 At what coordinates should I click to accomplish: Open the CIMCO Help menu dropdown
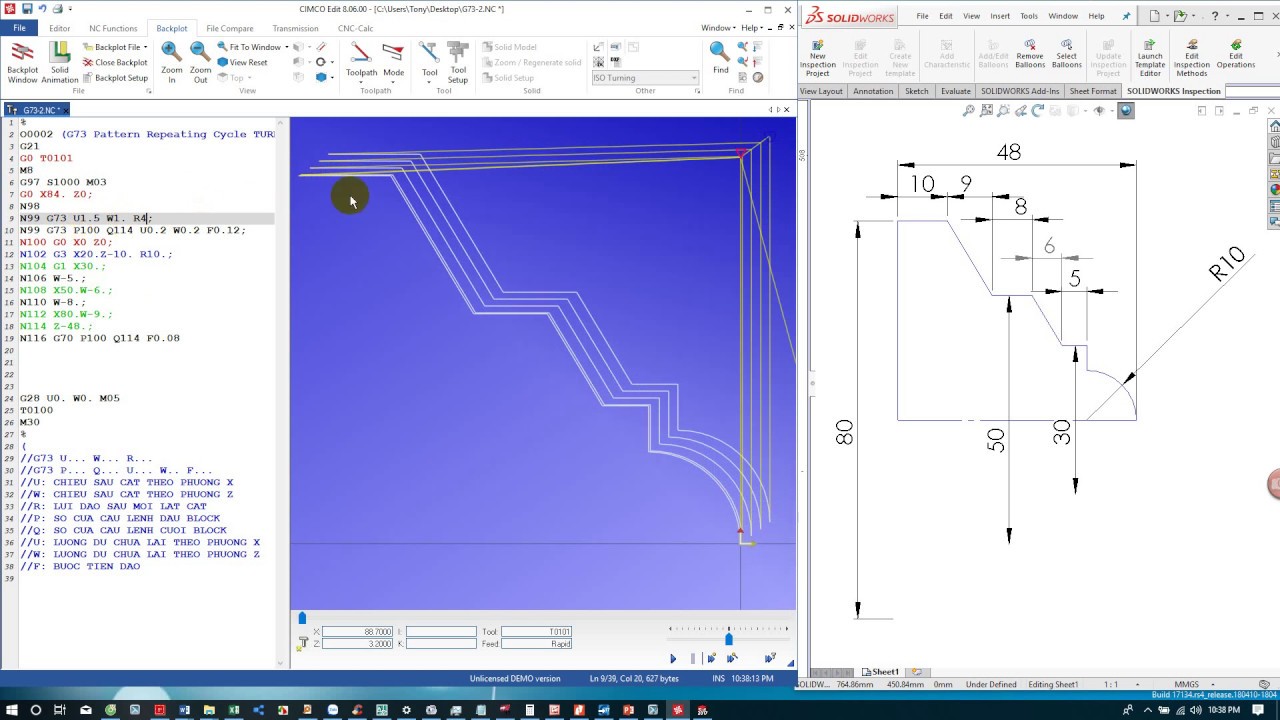tap(751, 28)
